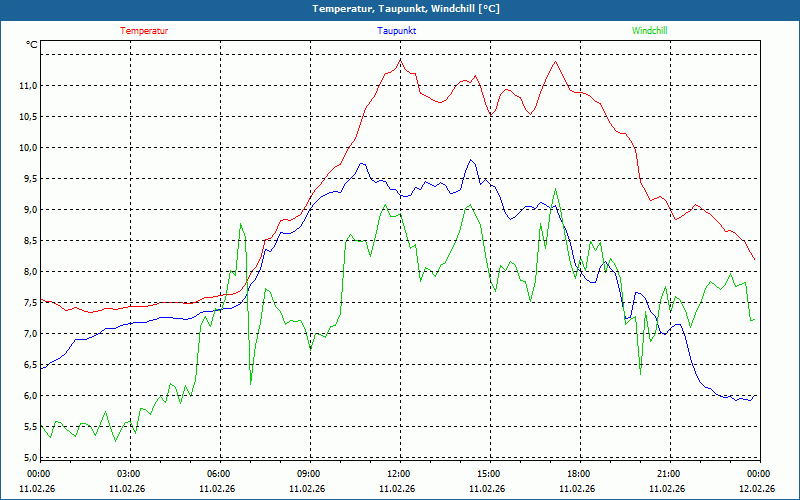800x500 pixels.
Task: Select the 09:00 time axis label
Action: pyautogui.click(x=308, y=474)
